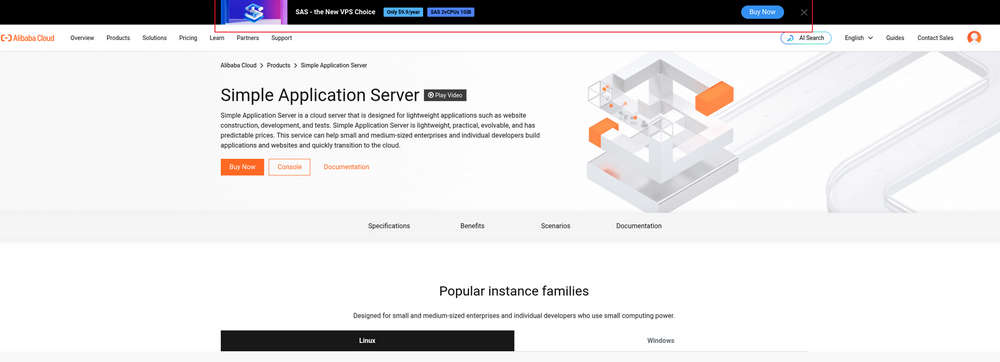Click the Alibaba Cloud logo
This screenshot has height=362, width=1000.
pyautogui.click(x=28, y=38)
